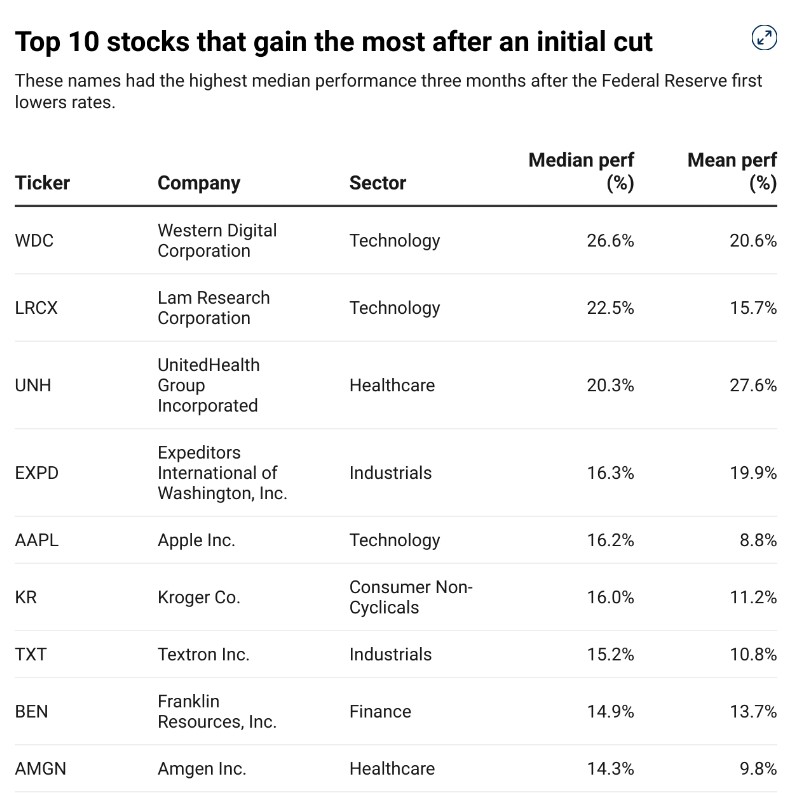This screenshot has height=793, width=795.
Task: Click the Kroger Co. company name
Action: (199, 597)
